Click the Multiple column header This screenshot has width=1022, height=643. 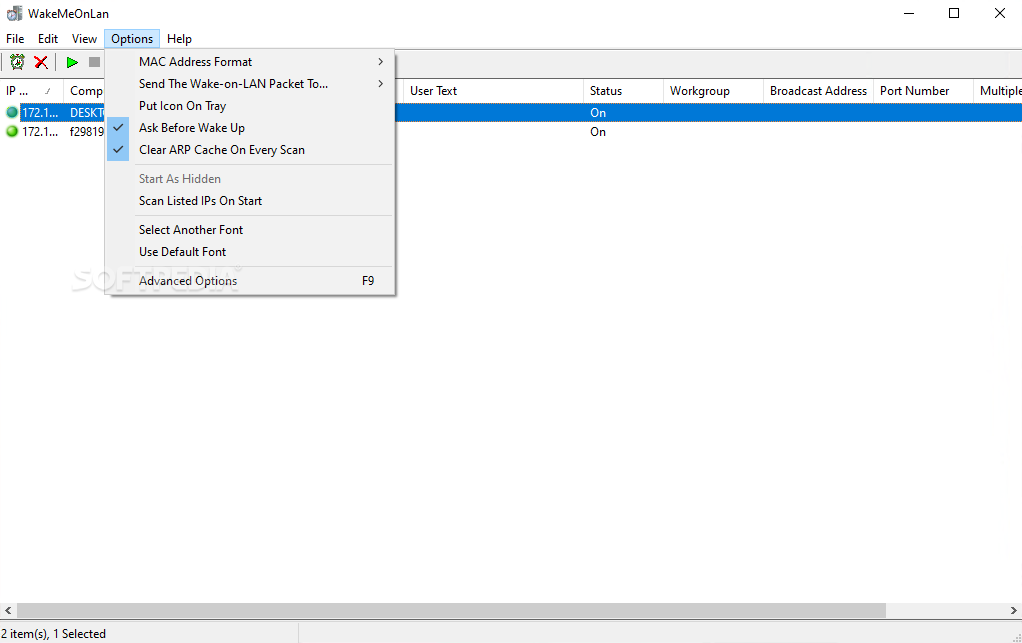point(998,91)
